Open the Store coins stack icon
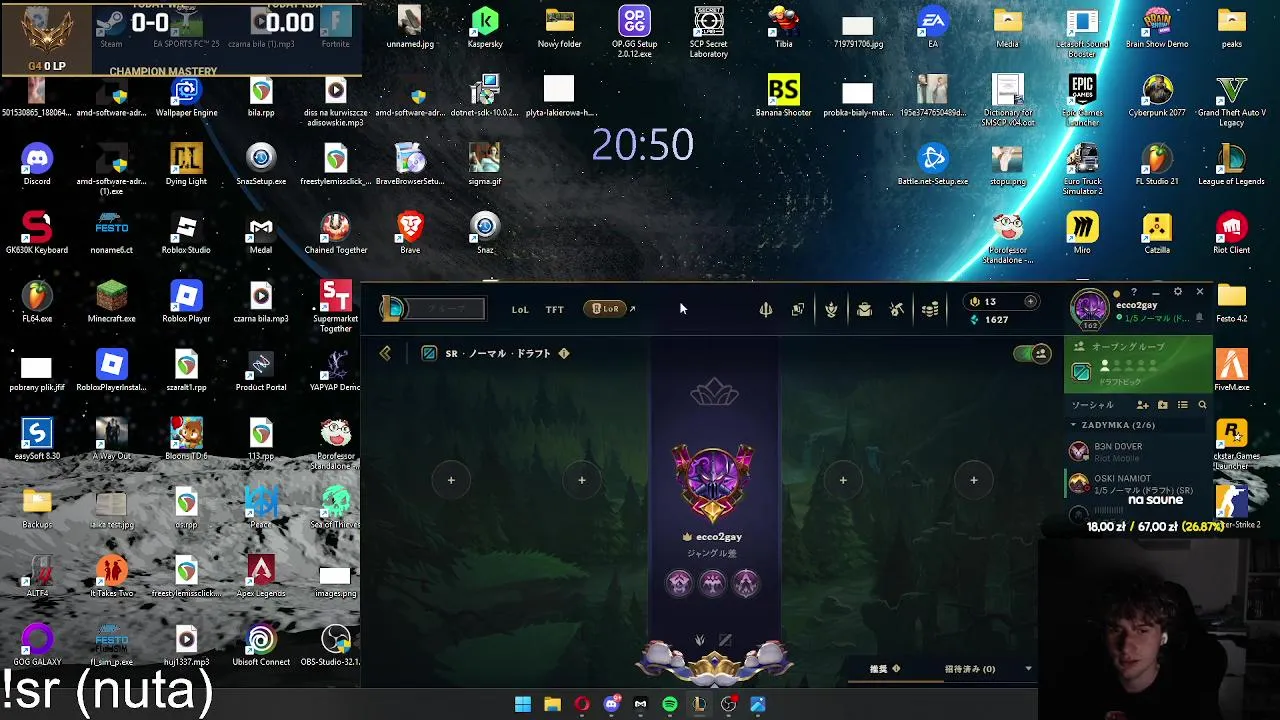 [930, 309]
